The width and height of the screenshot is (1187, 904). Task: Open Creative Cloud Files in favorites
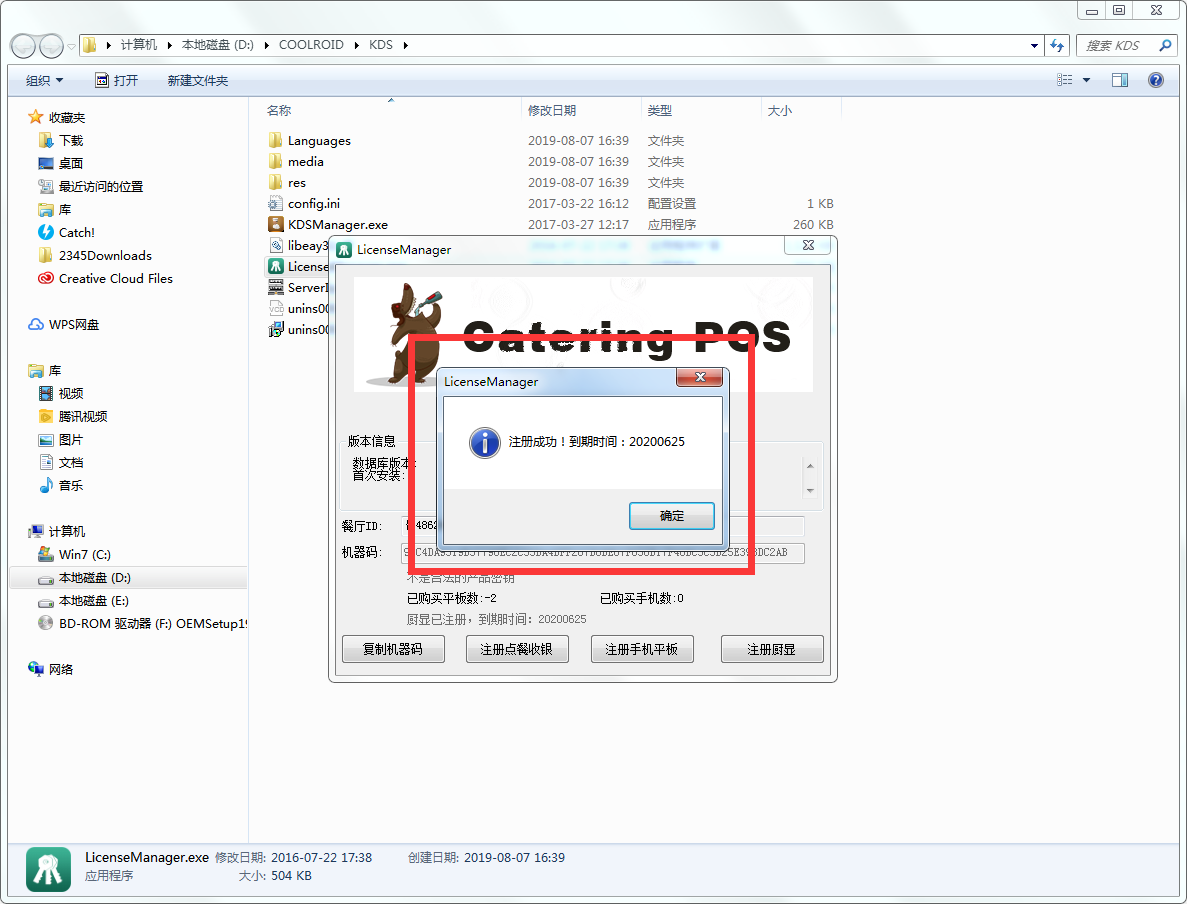(x=116, y=279)
